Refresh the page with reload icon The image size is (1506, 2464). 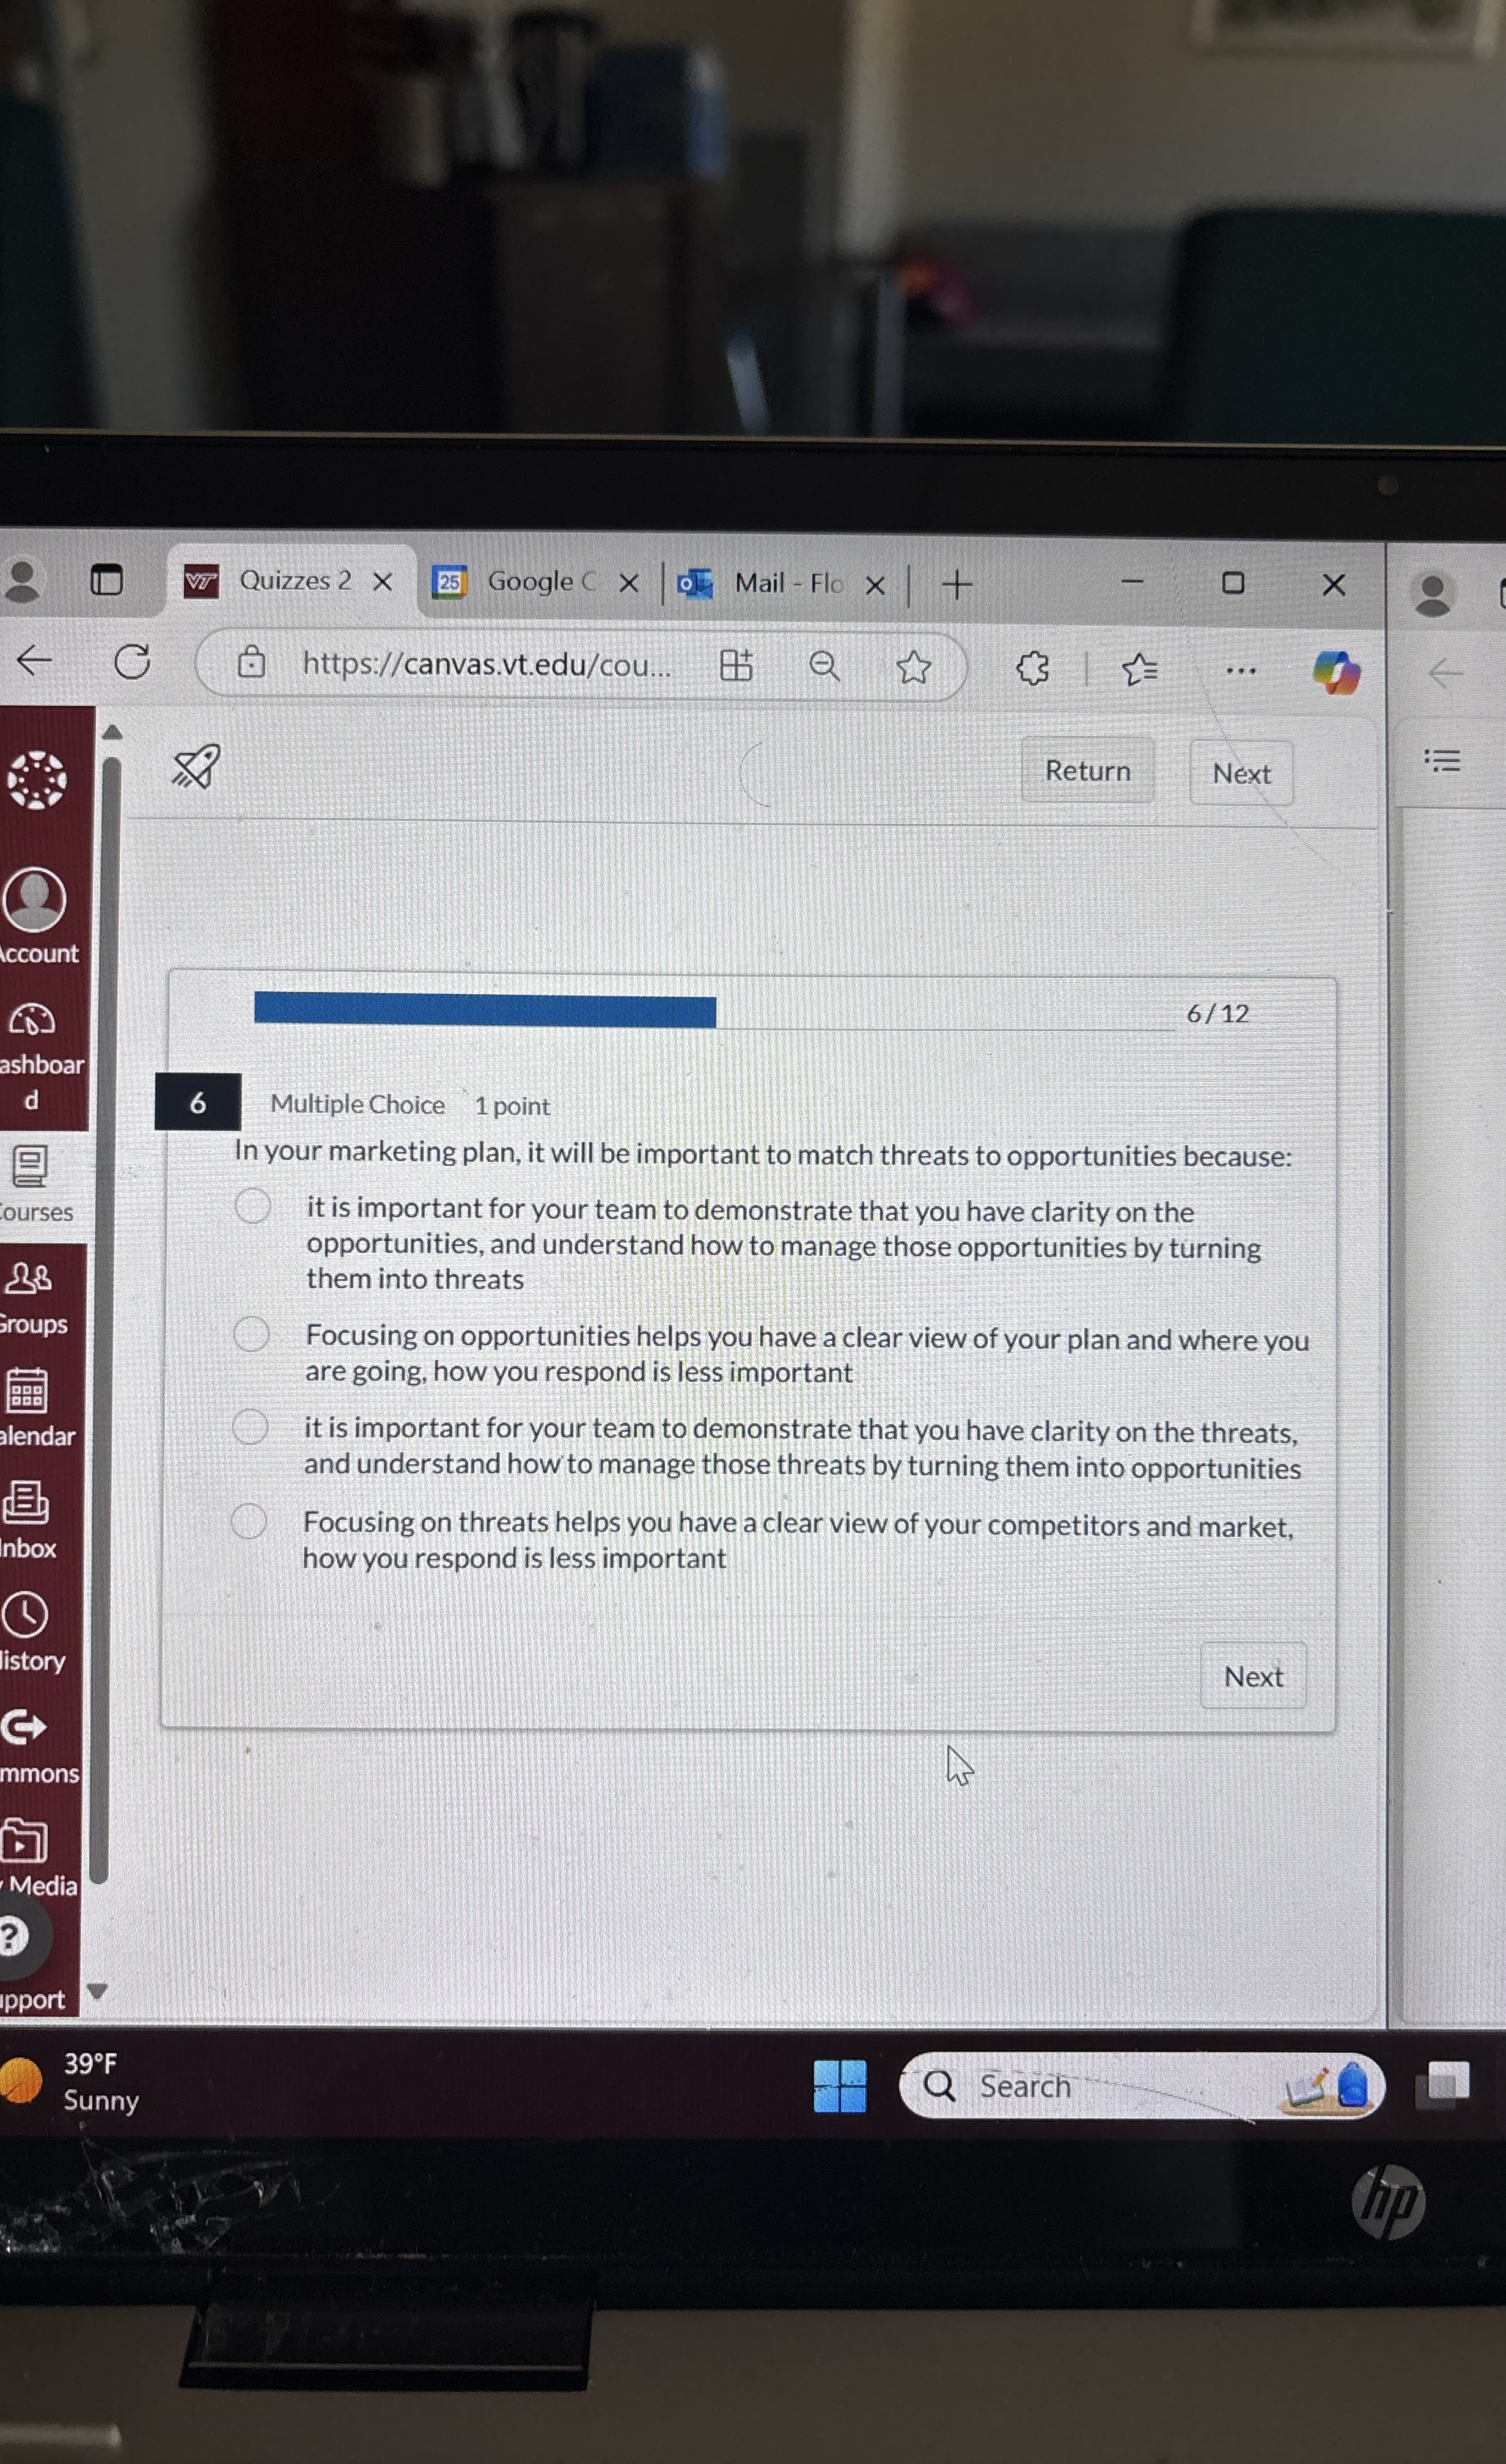132,662
